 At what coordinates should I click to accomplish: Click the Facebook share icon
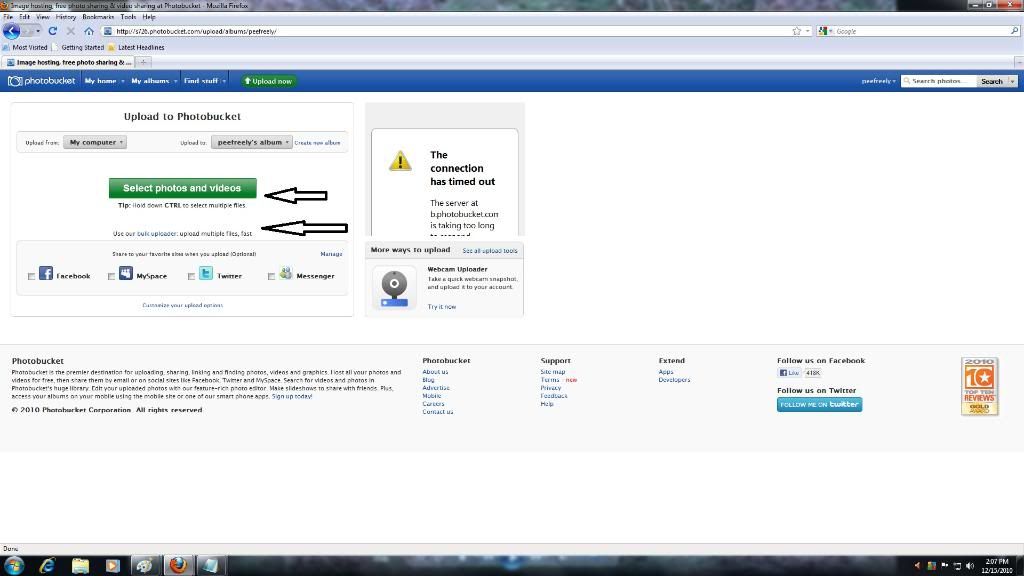pyautogui.click(x=46, y=273)
